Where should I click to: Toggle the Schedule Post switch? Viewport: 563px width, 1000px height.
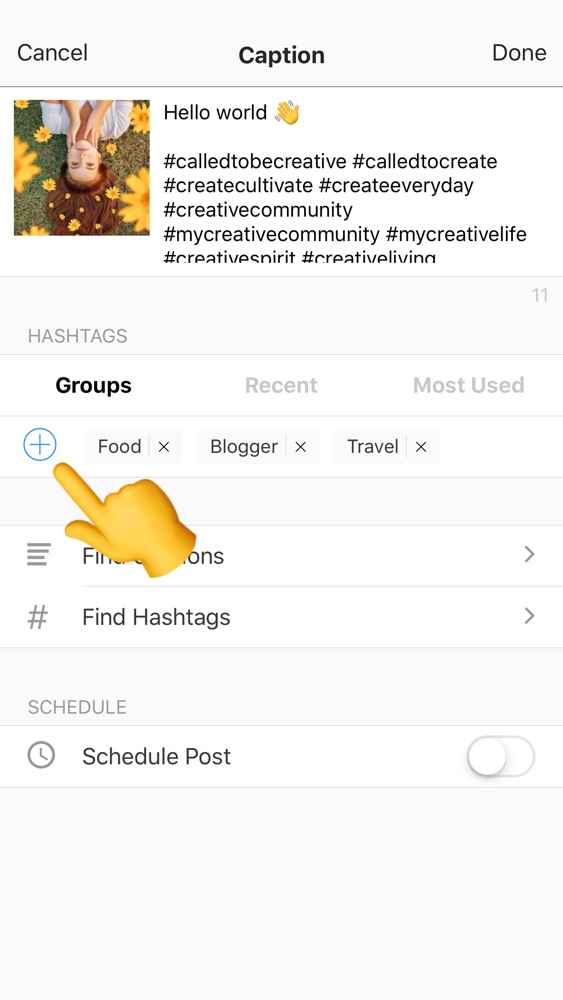tap(501, 756)
